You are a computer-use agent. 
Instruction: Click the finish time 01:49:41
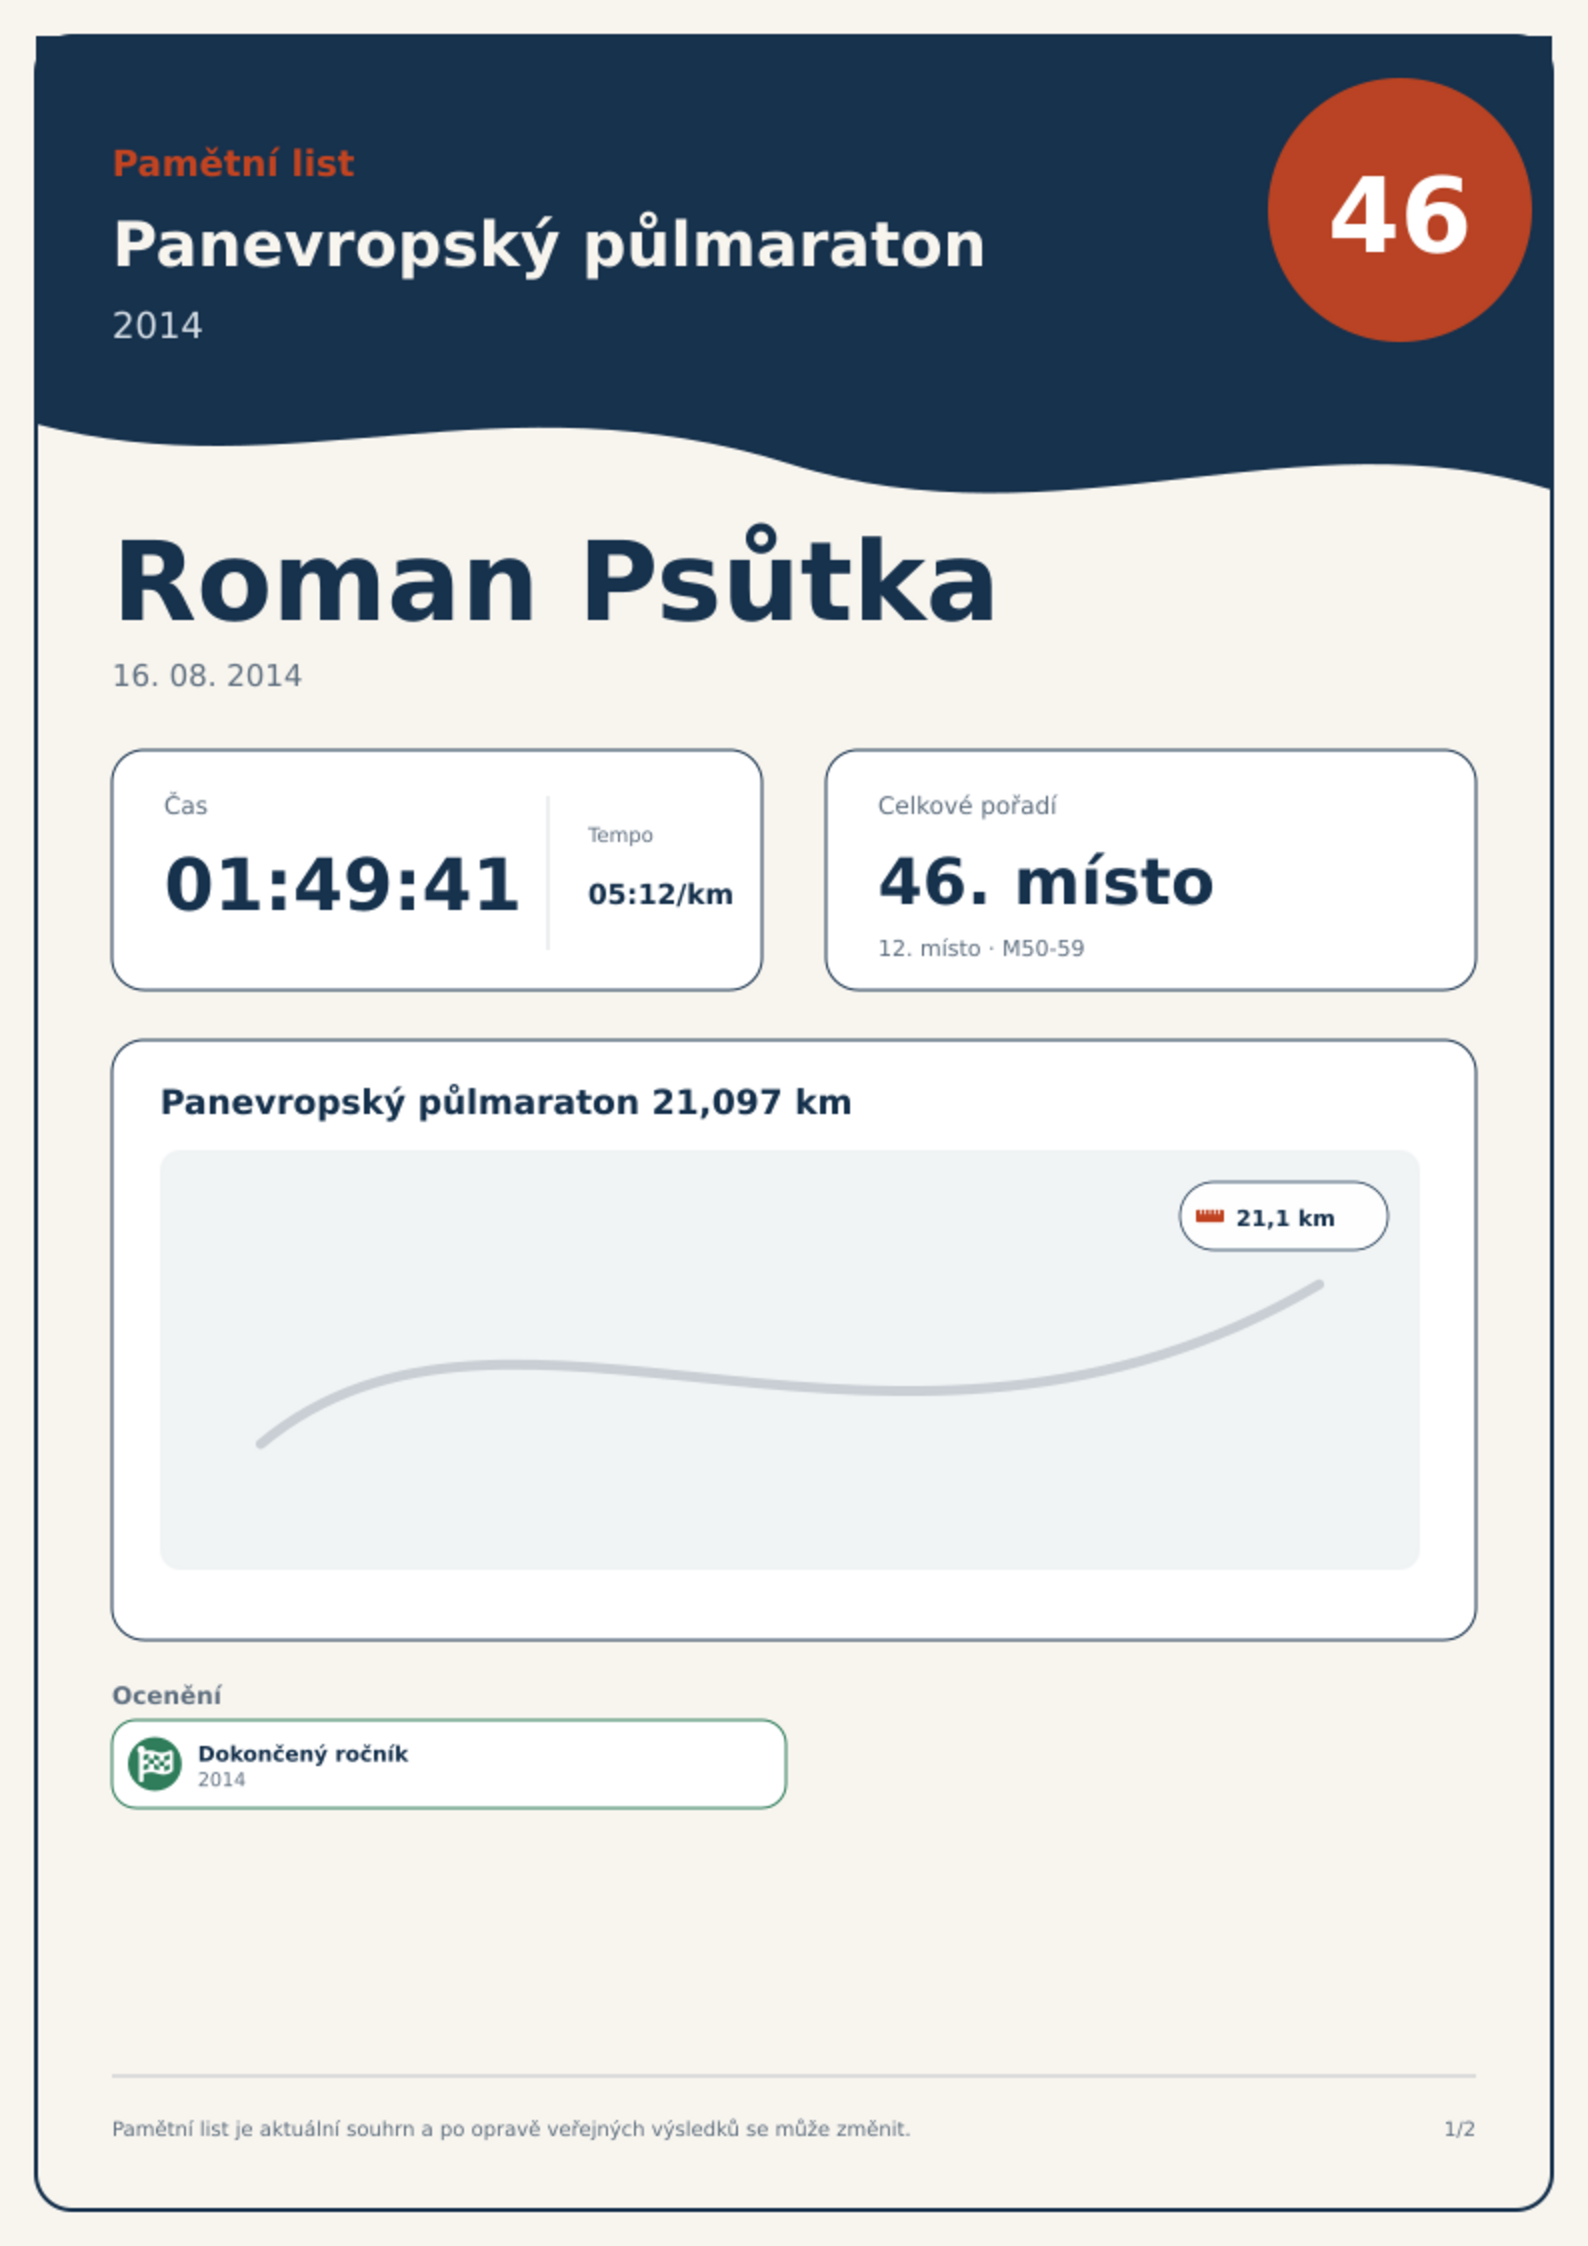coord(342,884)
